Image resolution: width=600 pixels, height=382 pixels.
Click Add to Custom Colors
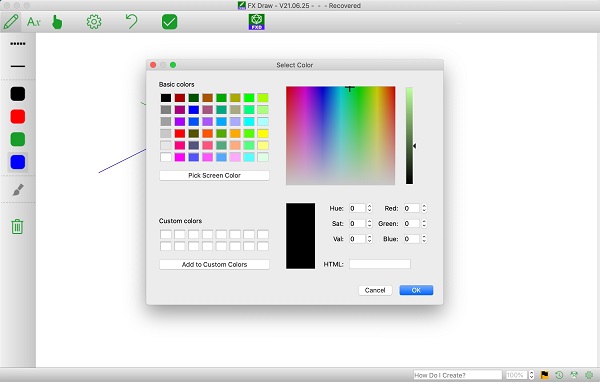[x=214, y=264]
